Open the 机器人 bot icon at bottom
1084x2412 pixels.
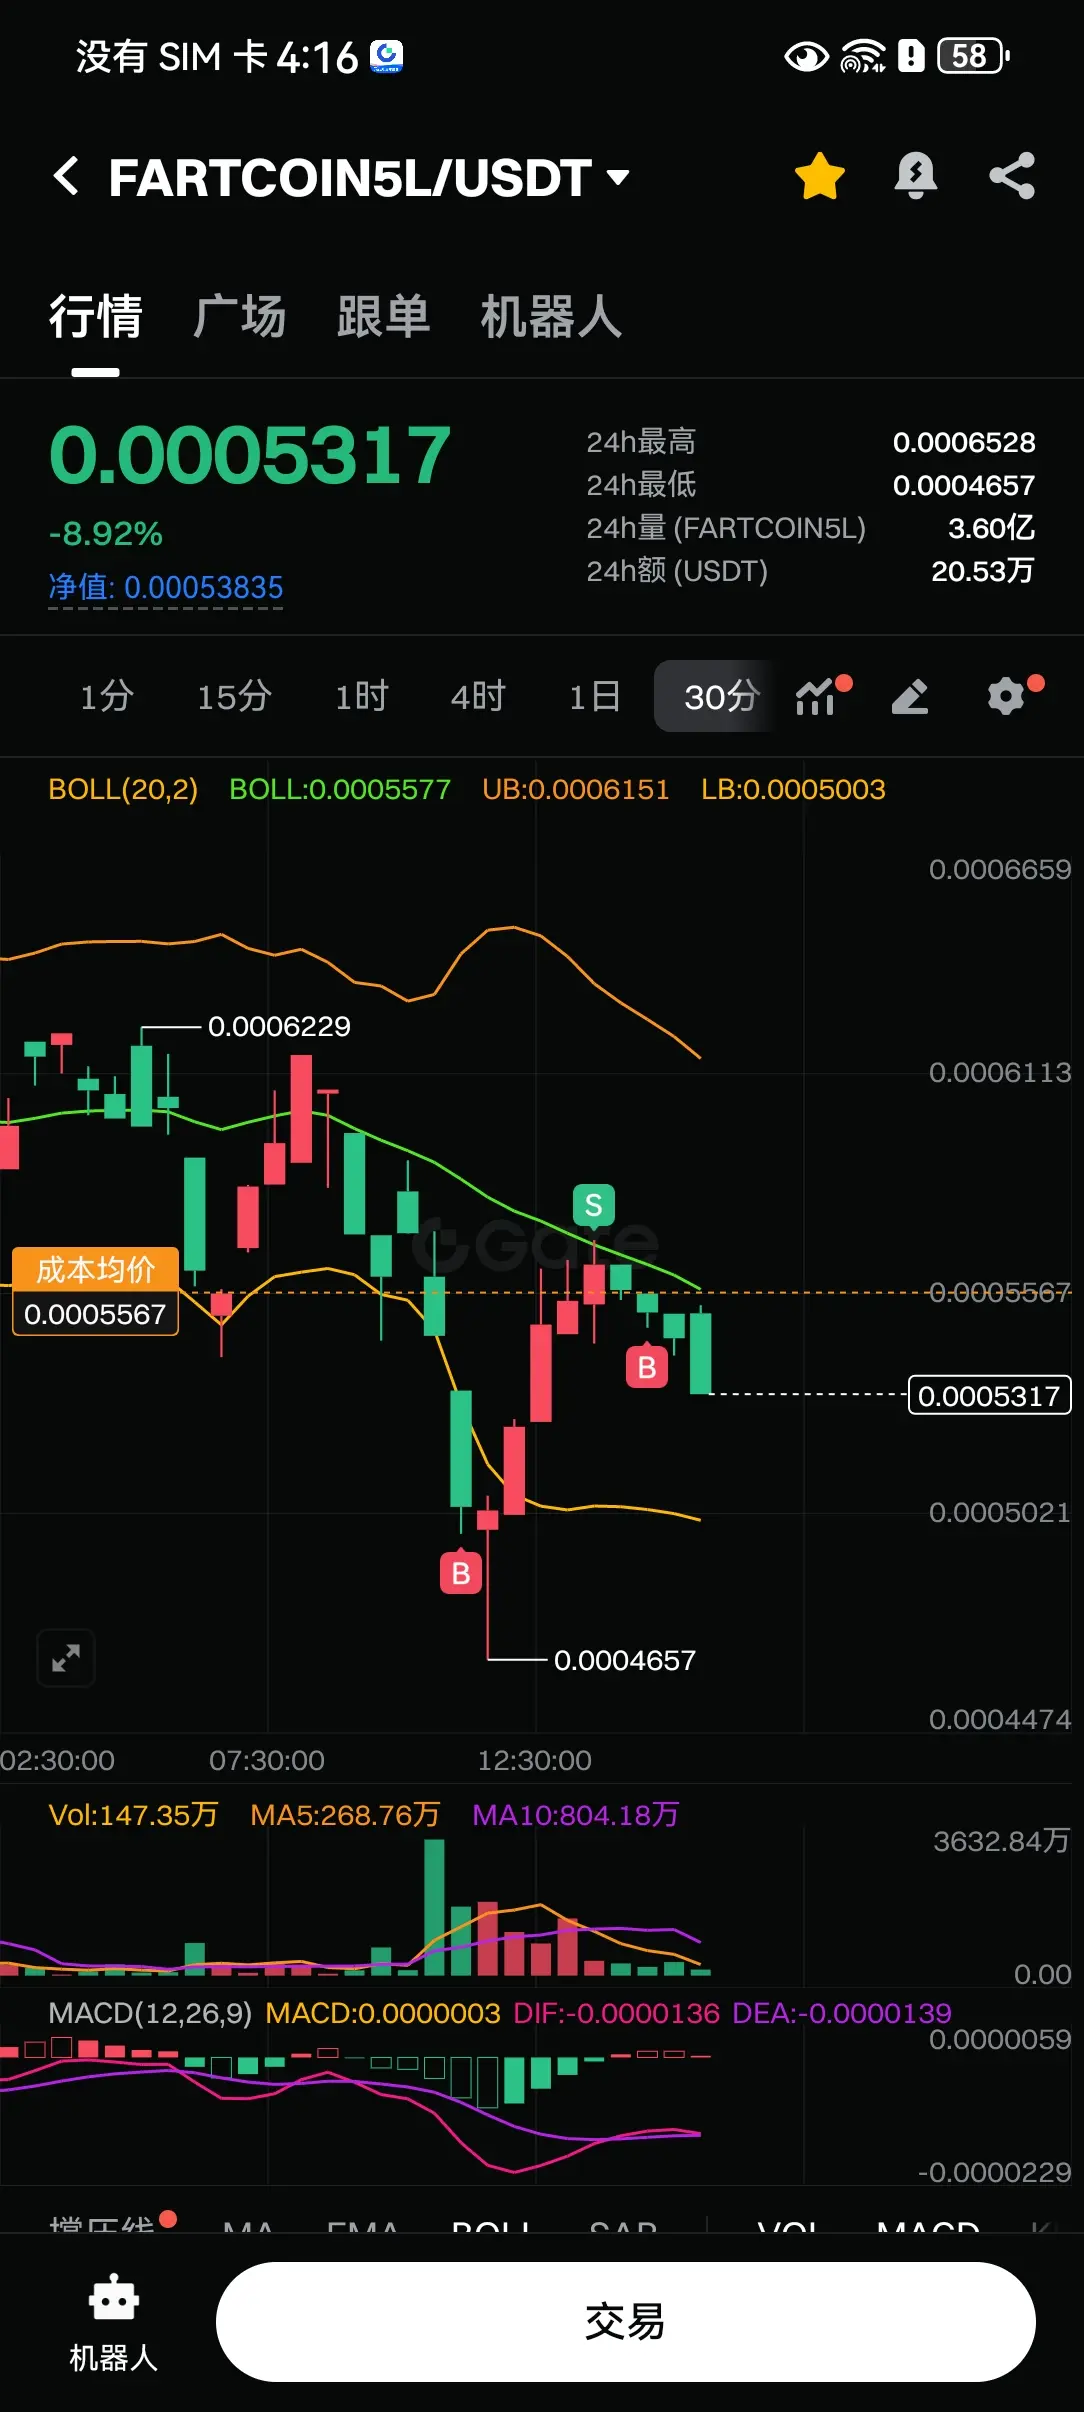tap(114, 2322)
